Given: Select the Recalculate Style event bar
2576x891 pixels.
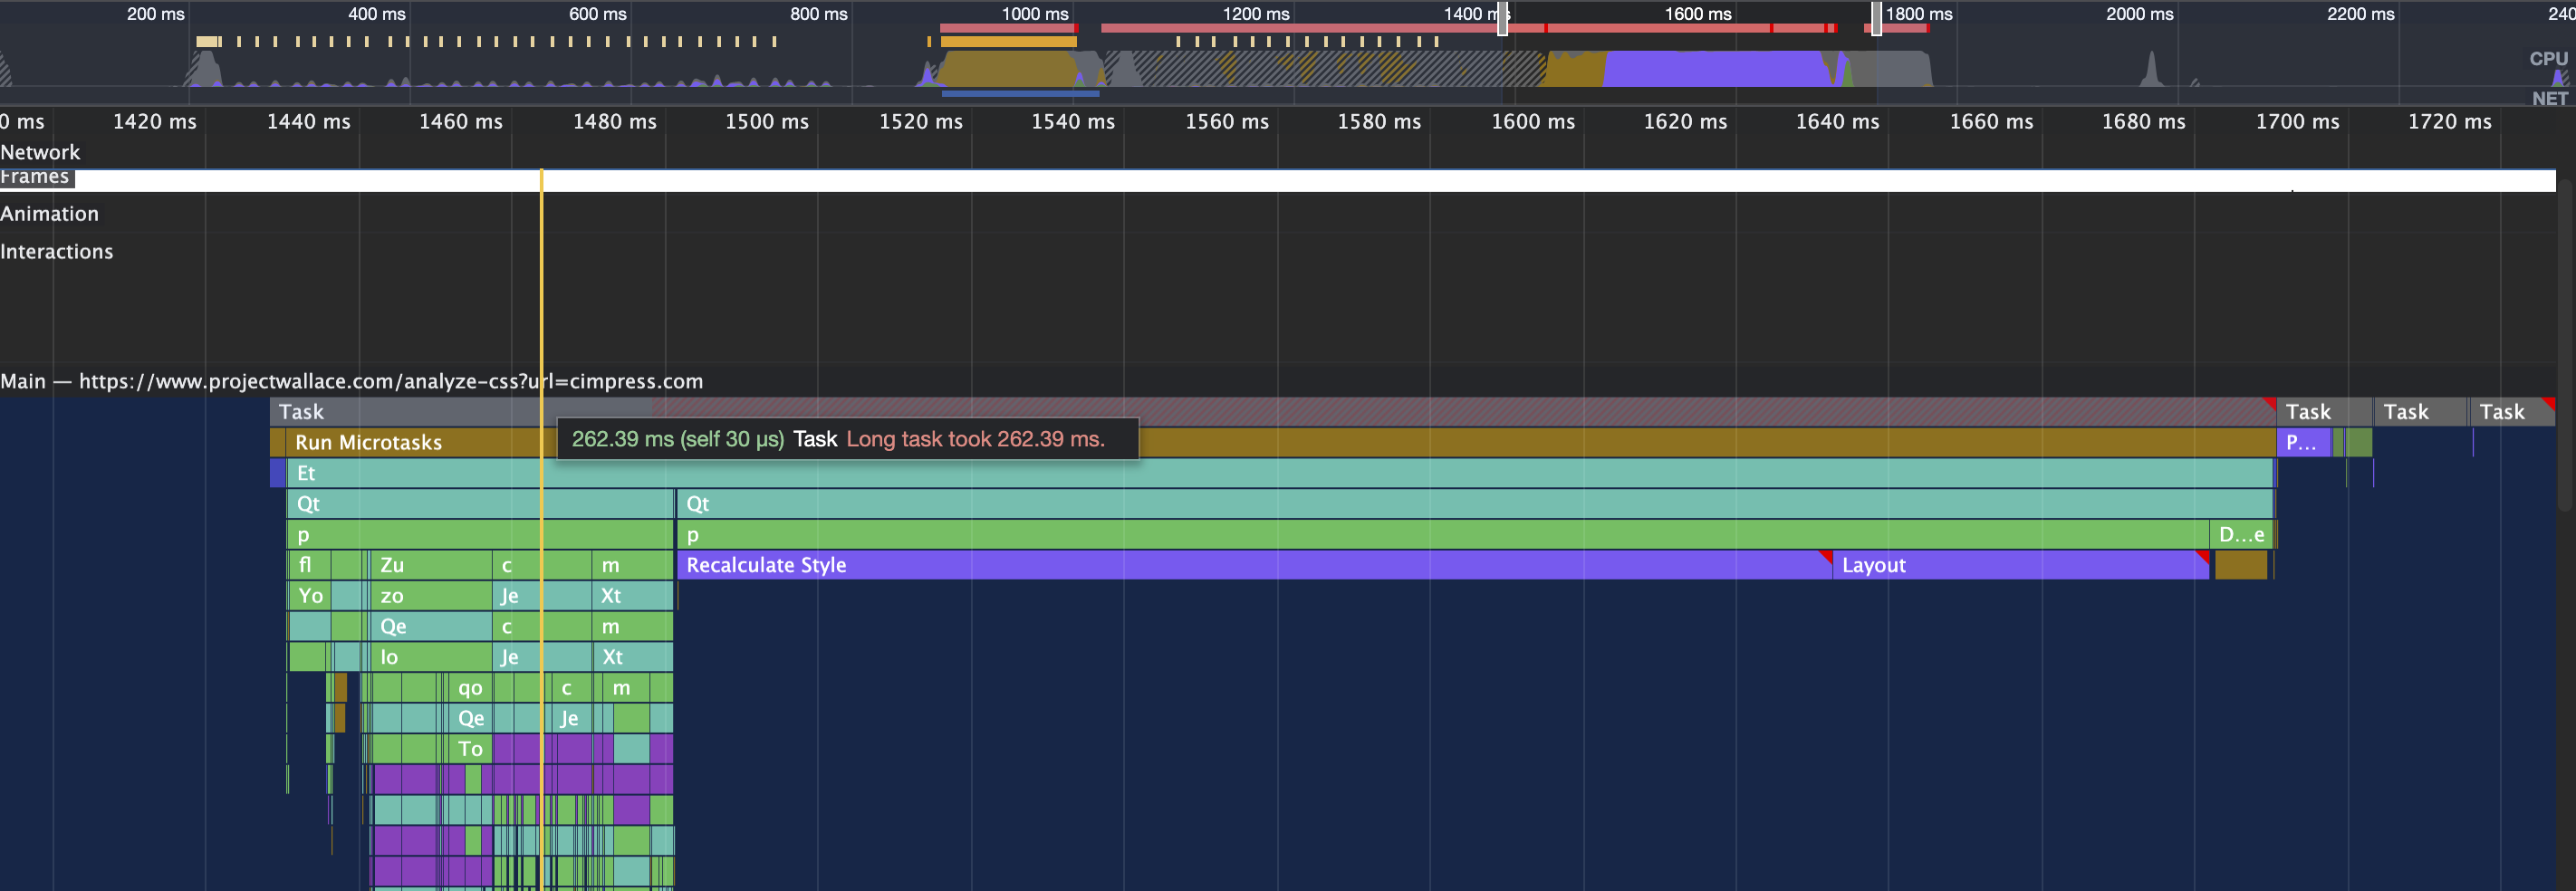Looking at the screenshot, I should 1250,565.
